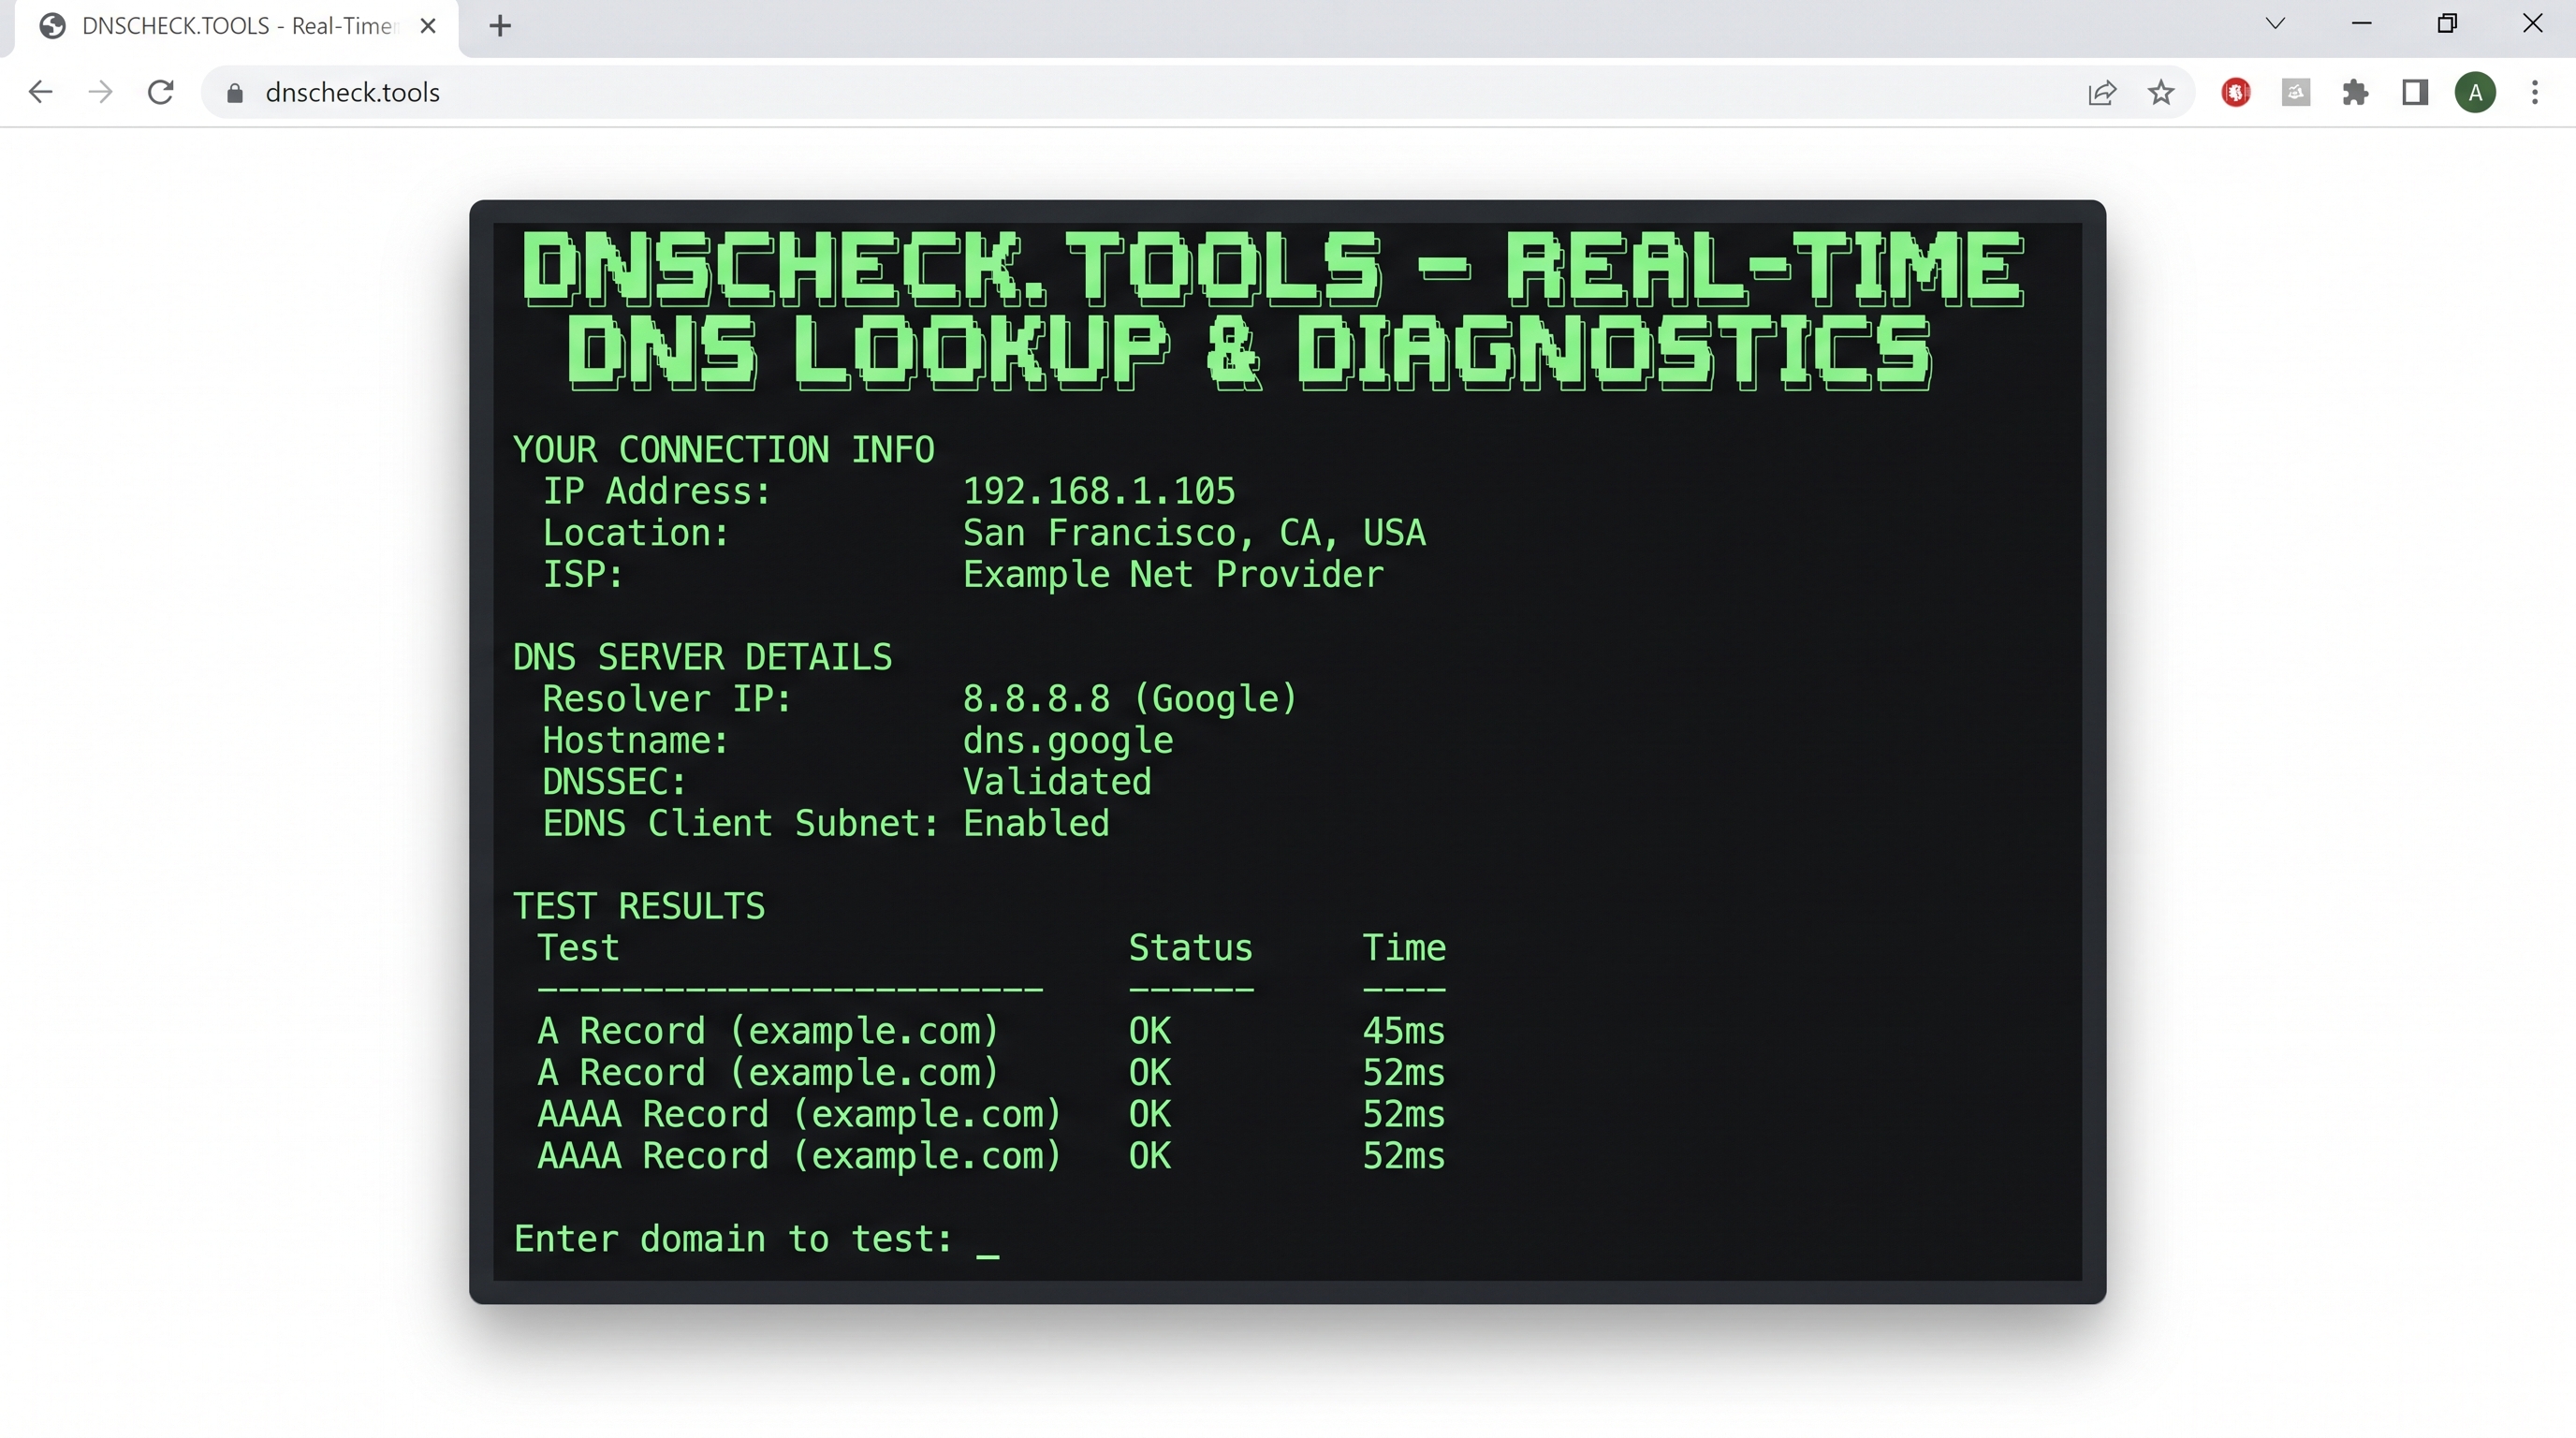Click the Status column header

pyautogui.click(x=1190, y=948)
